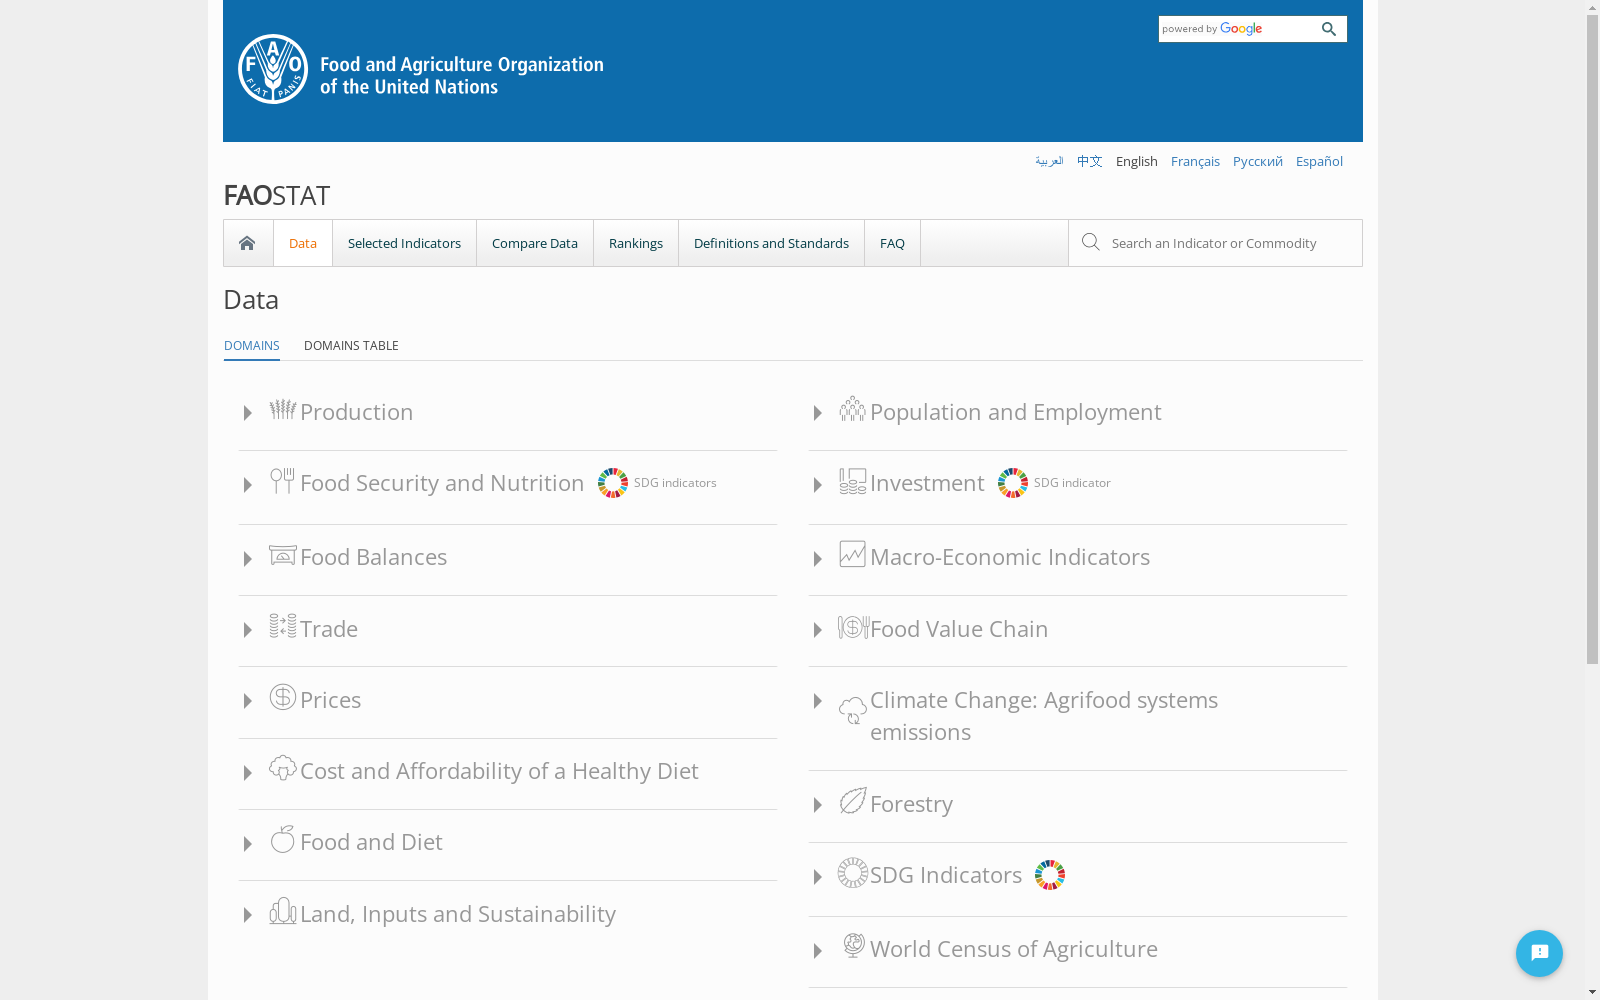Viewport: 1600px width, 1000px height.
Task: Click the home icon in the navigation bar
Action: [247, 243]
